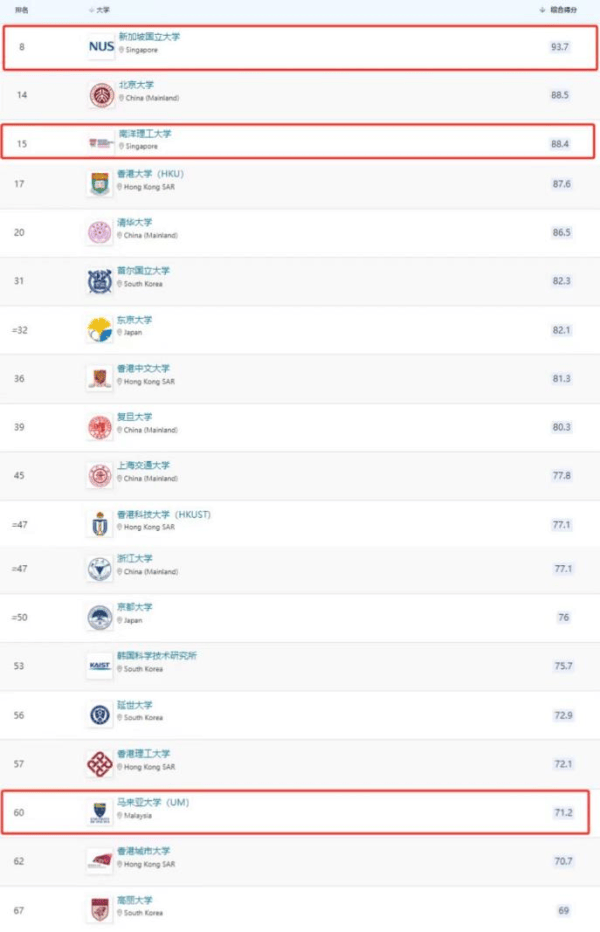Open the 新加坡国立大学 link

(149, 37)
